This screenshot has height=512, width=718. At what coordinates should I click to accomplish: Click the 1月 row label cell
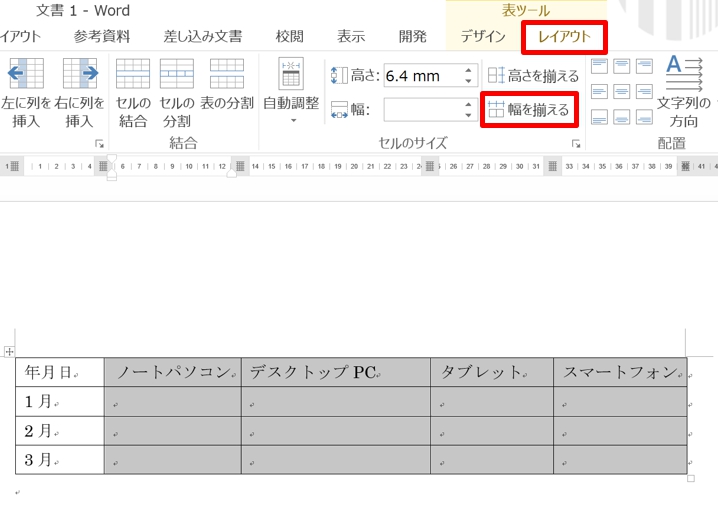60,401
